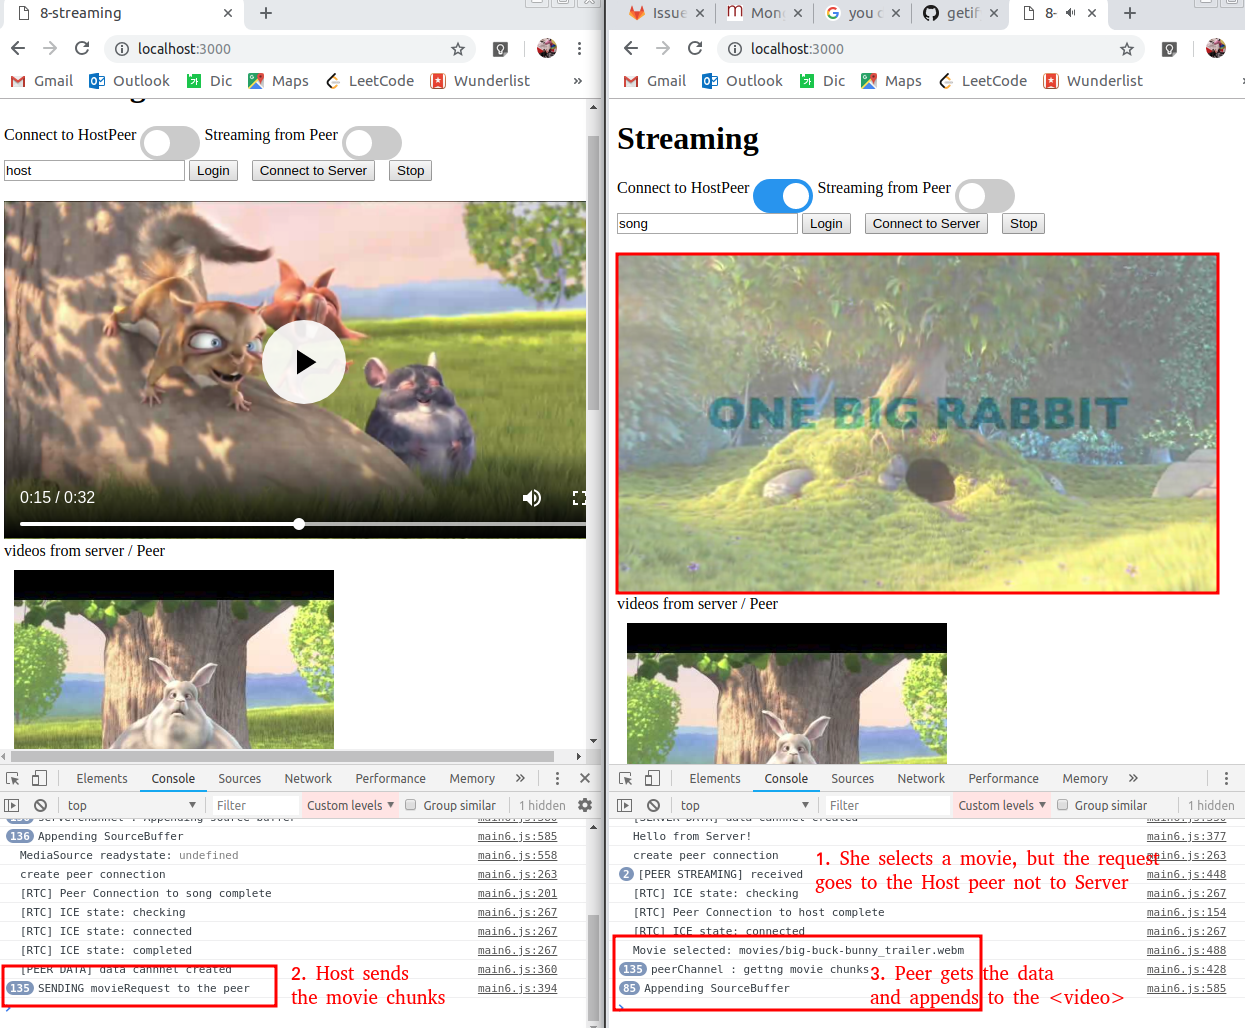Open Network tab in right DevTools
Image resolution: width=1245 pixels, height=1028 pixels.
(x=921, y=779)
